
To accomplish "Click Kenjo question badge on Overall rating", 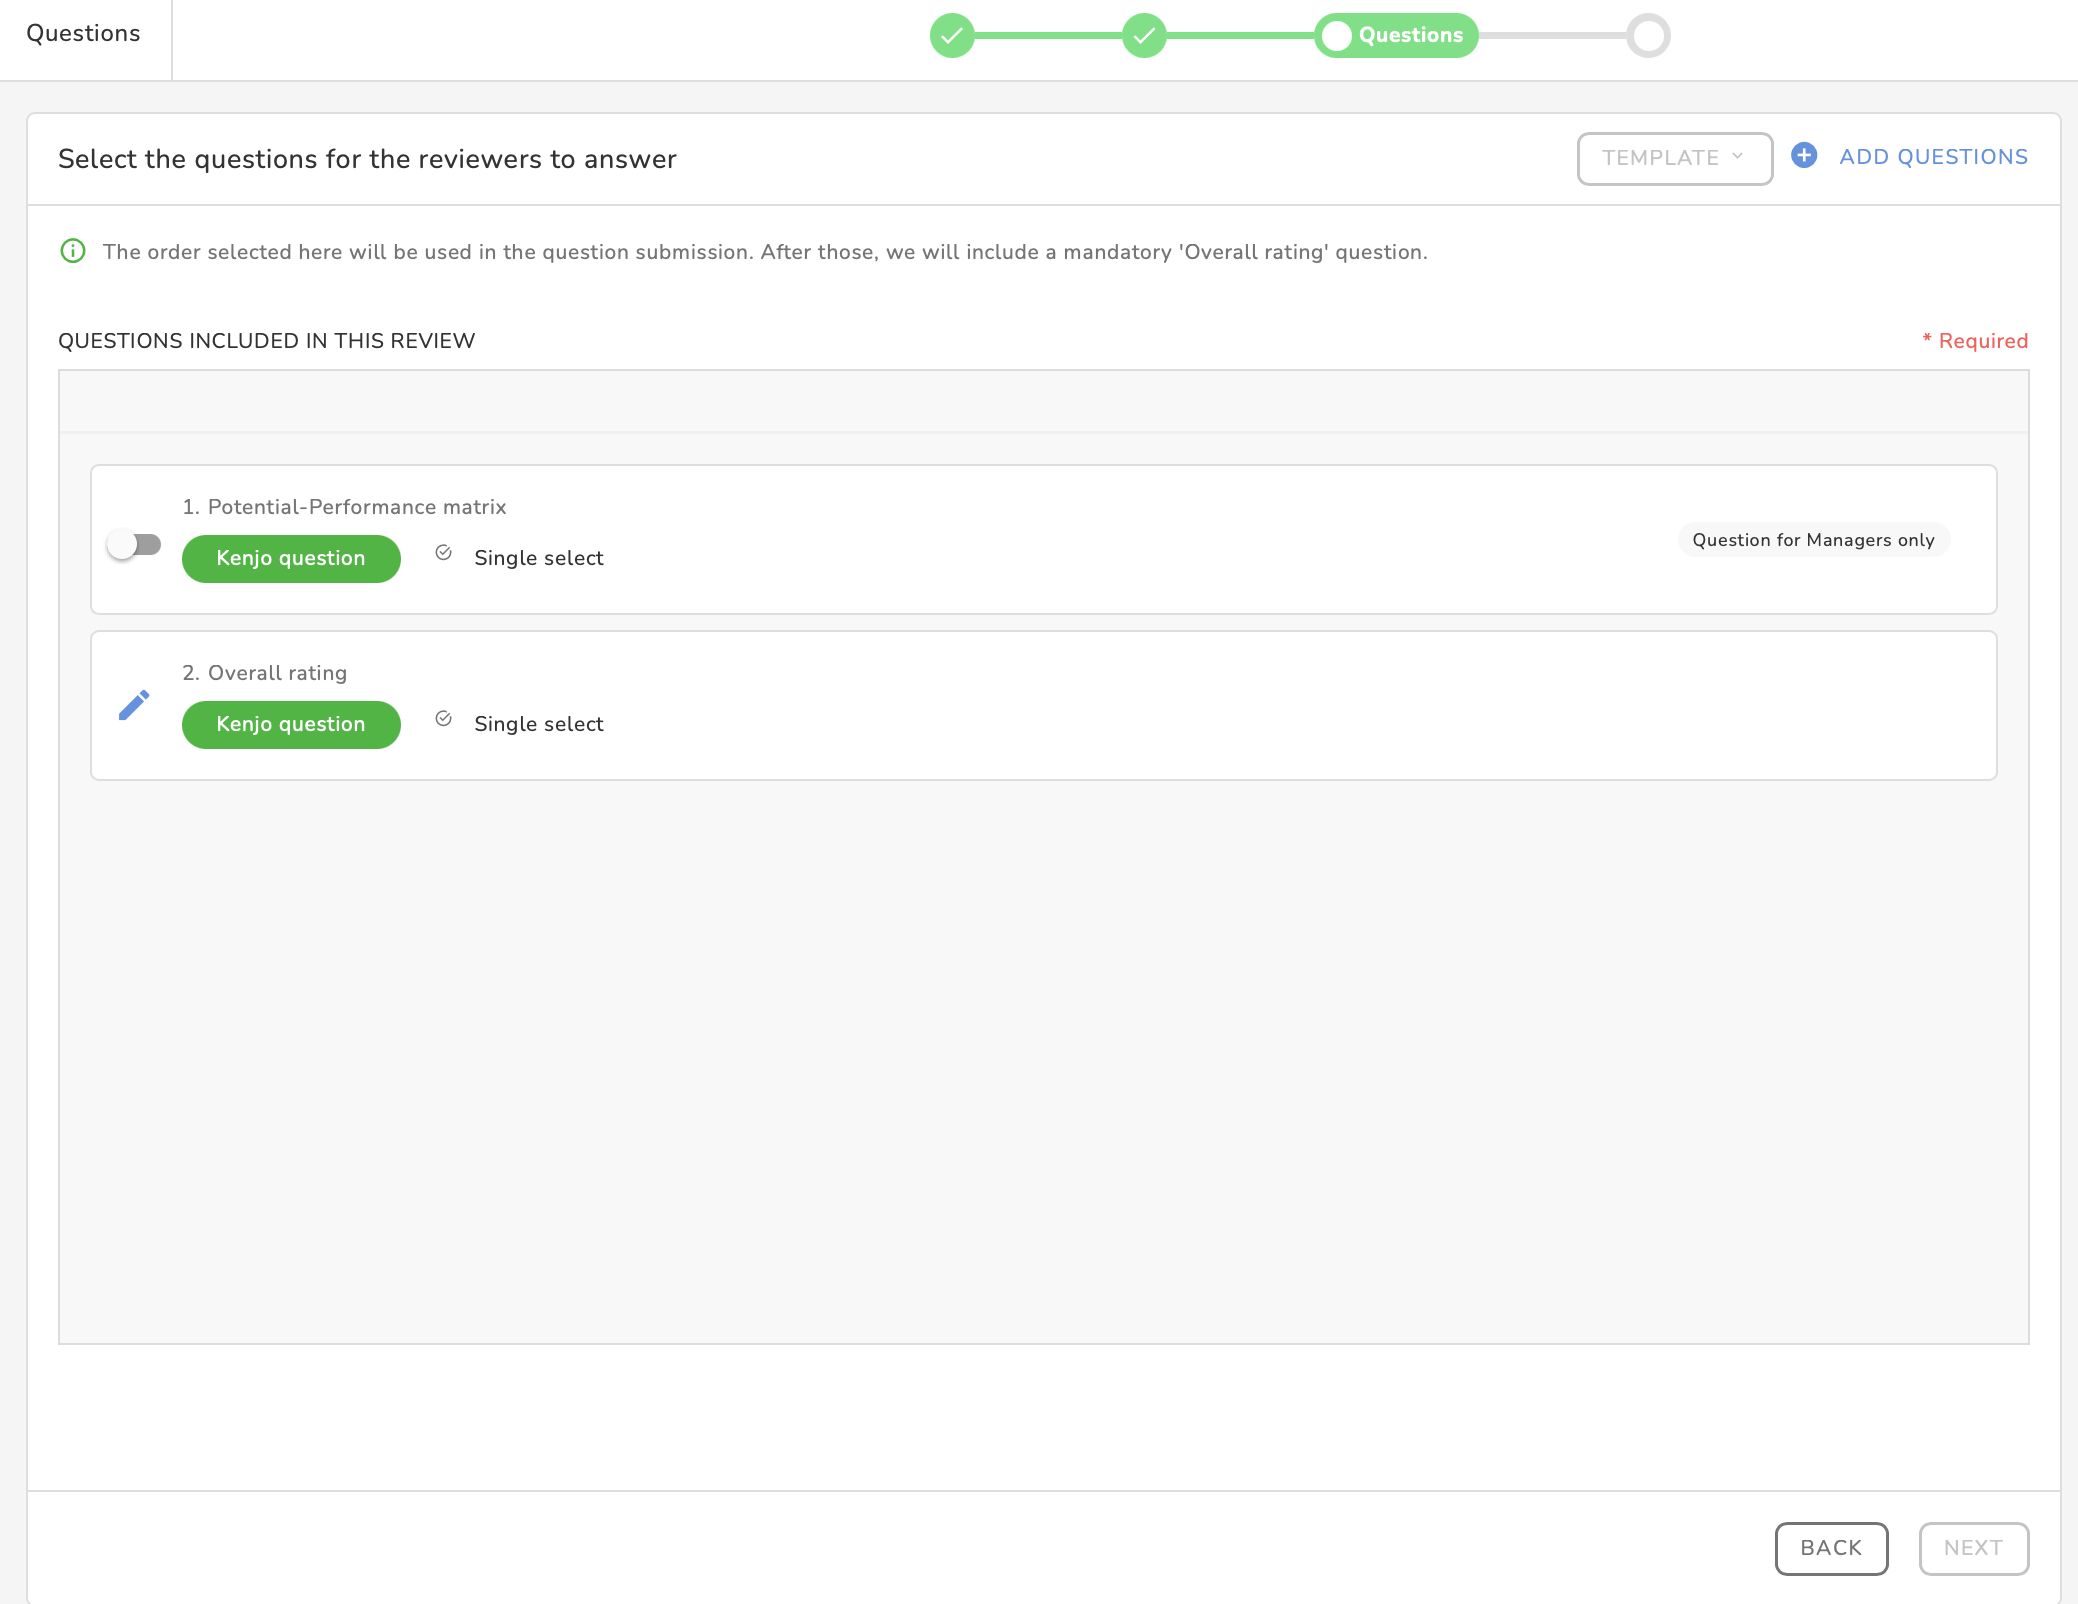I will [x=291, y=724].
